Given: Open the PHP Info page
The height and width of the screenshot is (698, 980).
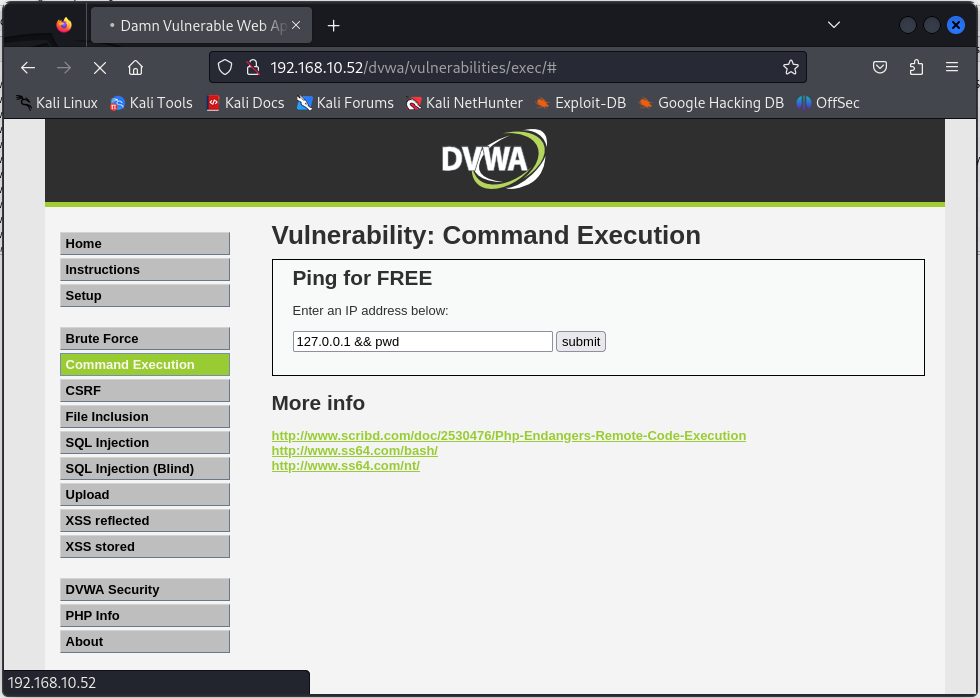Looking at the screenshot, I should point(145,616).
